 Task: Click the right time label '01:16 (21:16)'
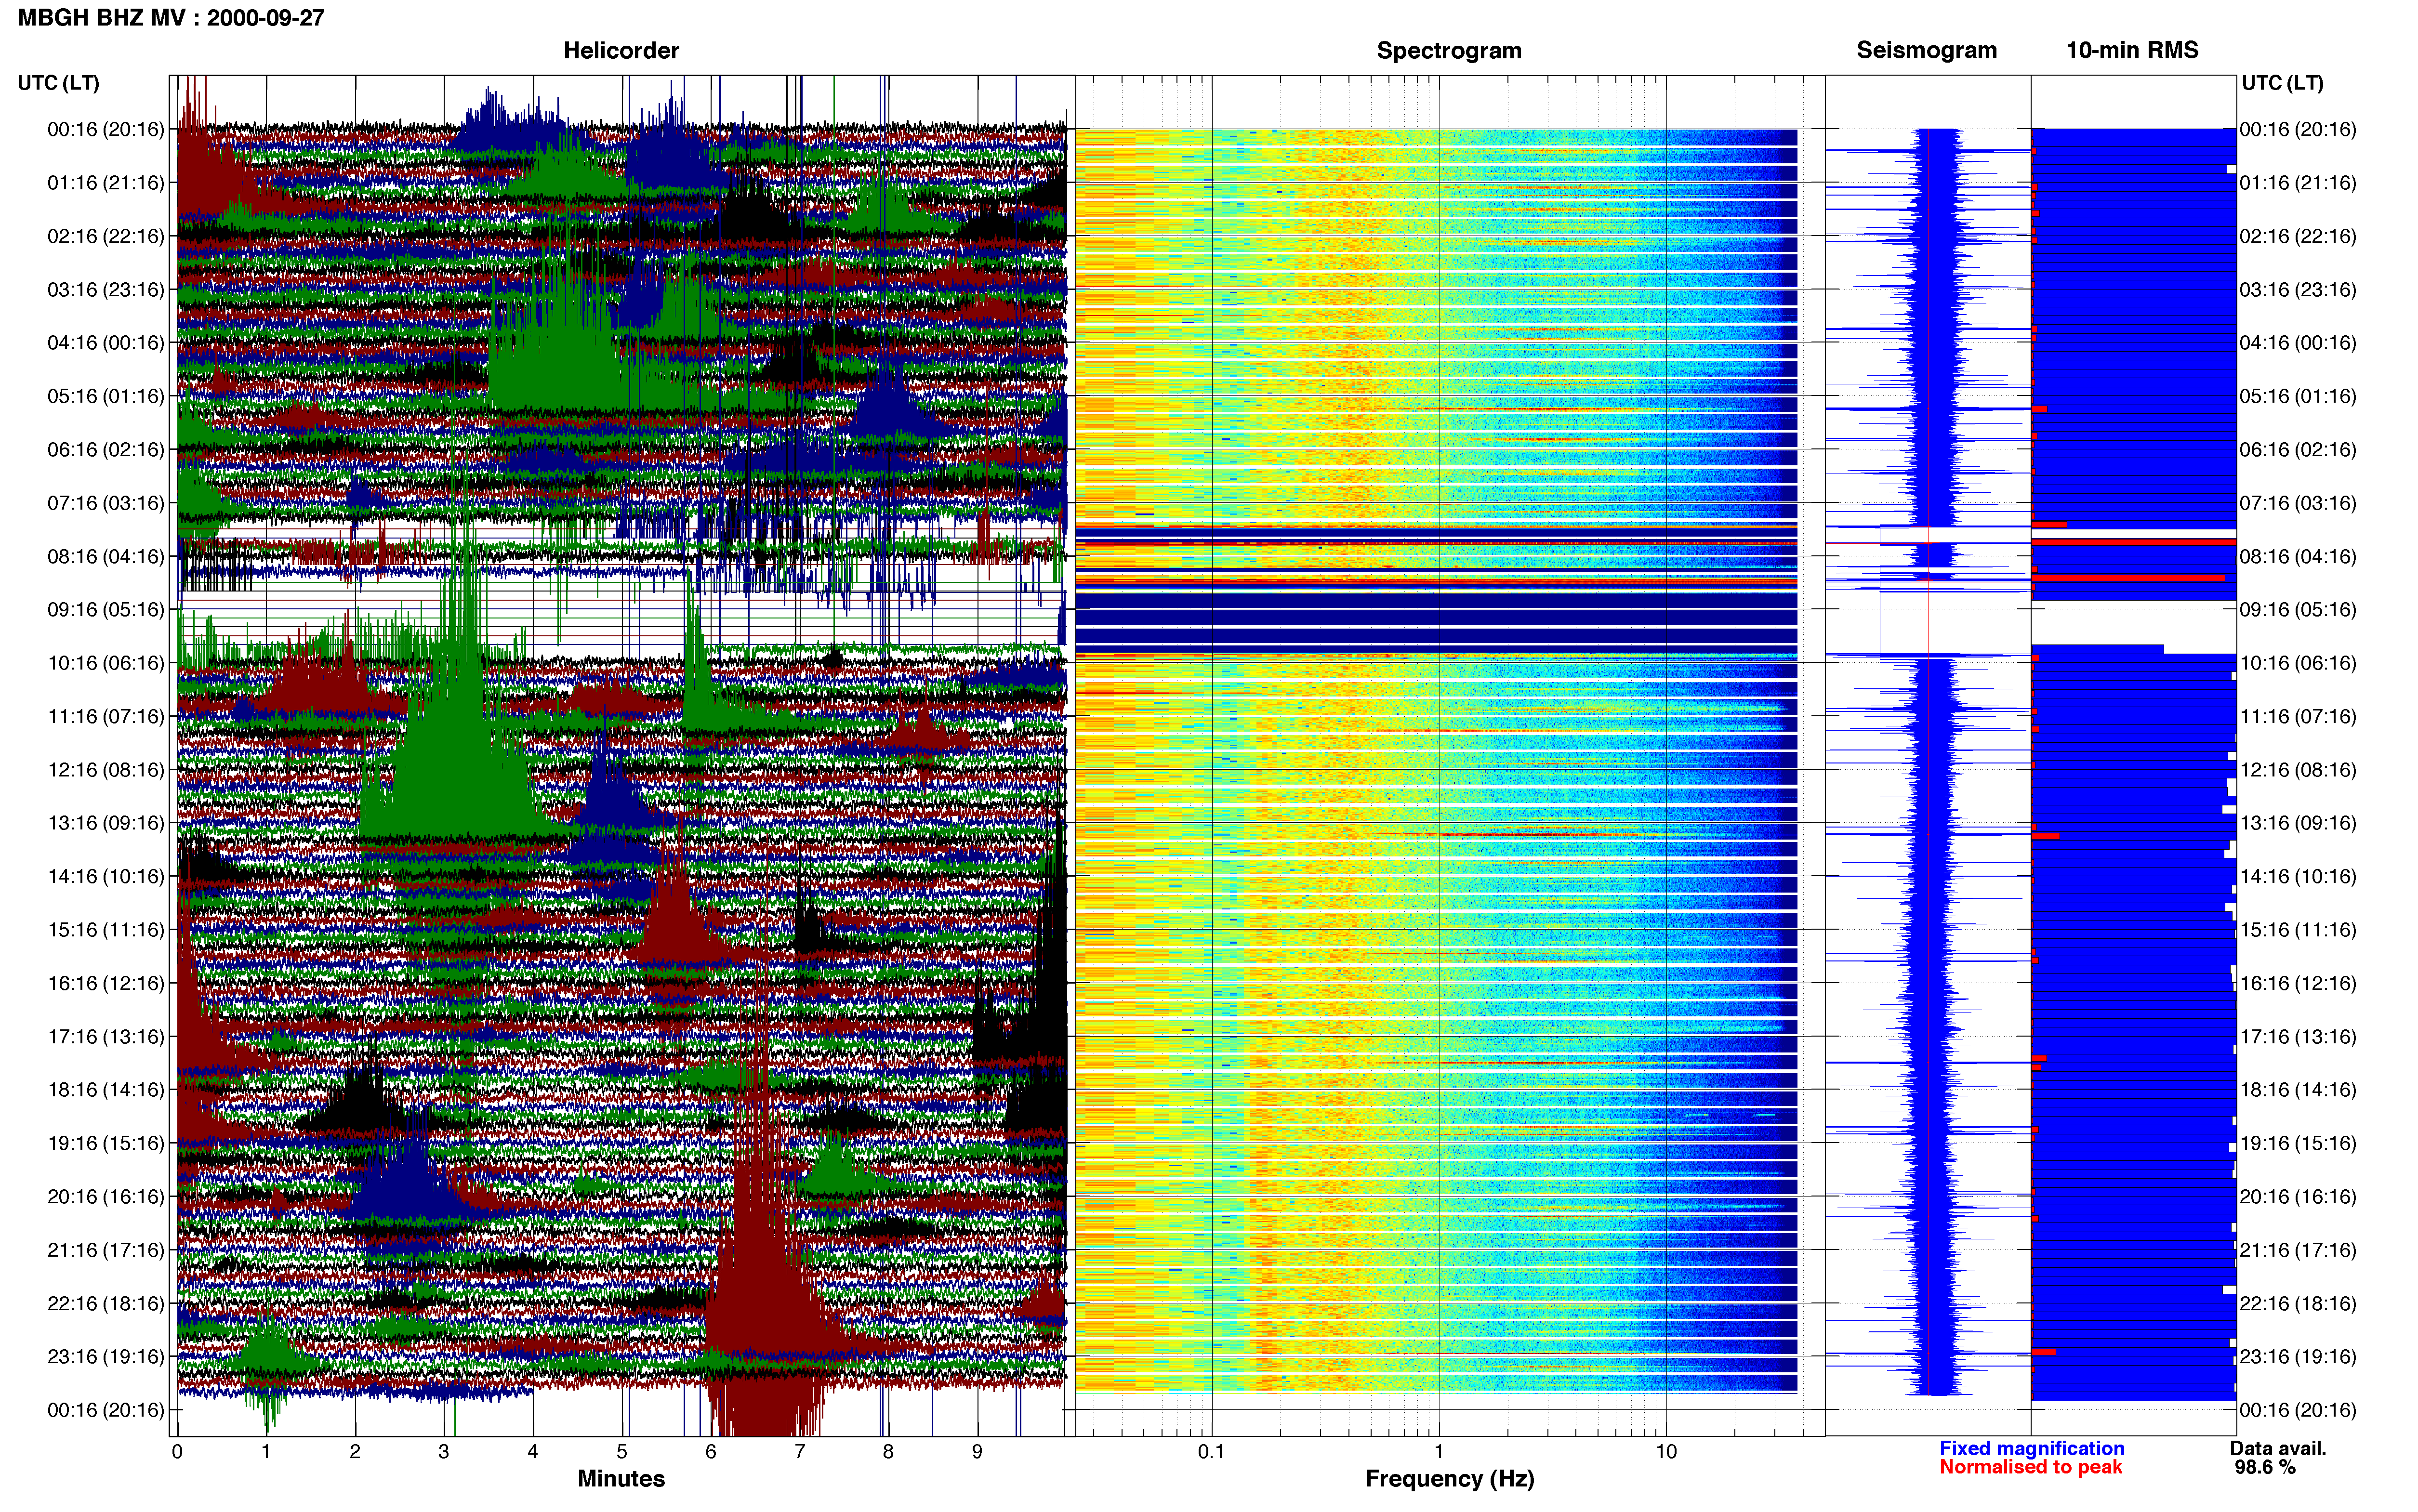pos(2298,183)
